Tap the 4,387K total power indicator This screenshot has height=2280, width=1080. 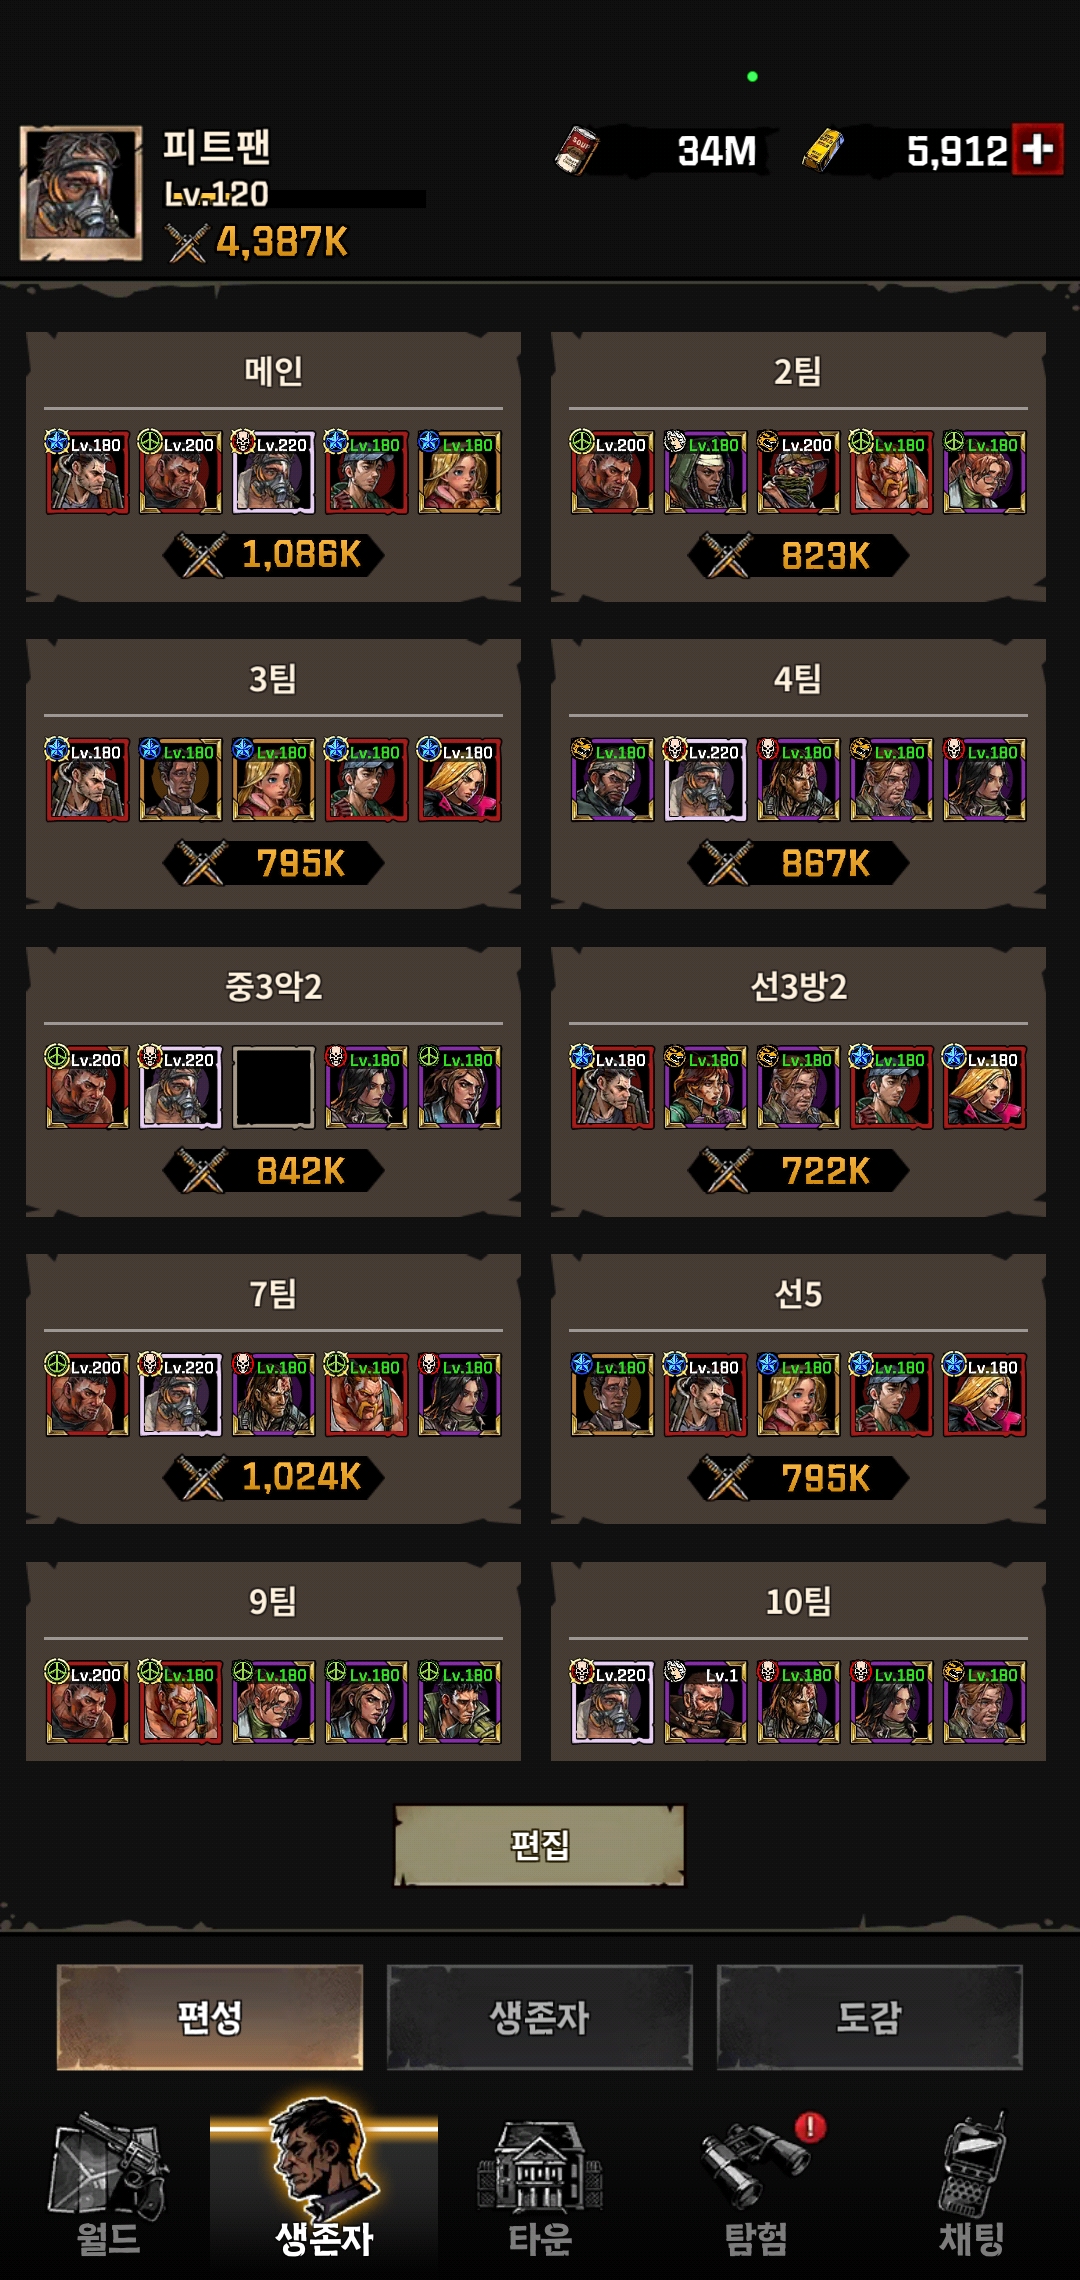coord(258,242)
